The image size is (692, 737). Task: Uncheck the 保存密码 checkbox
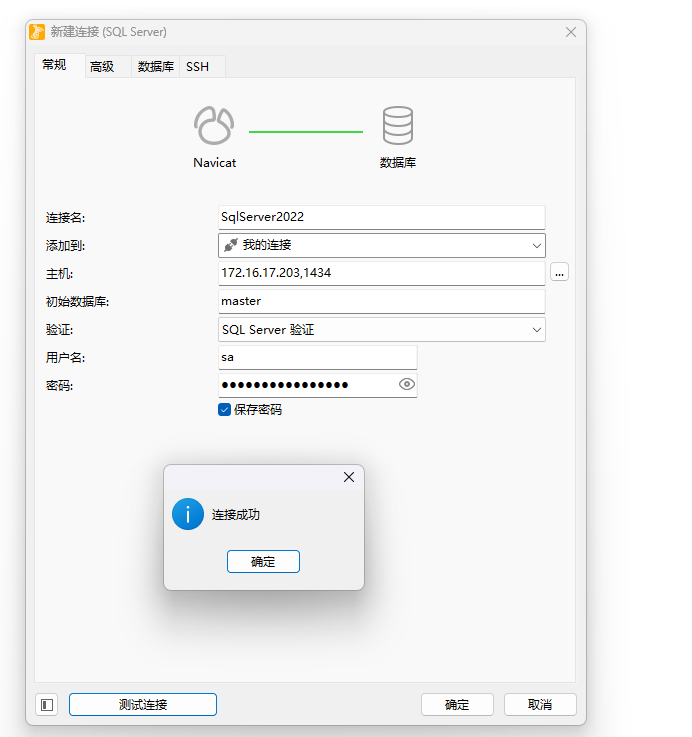coord(225,409)
